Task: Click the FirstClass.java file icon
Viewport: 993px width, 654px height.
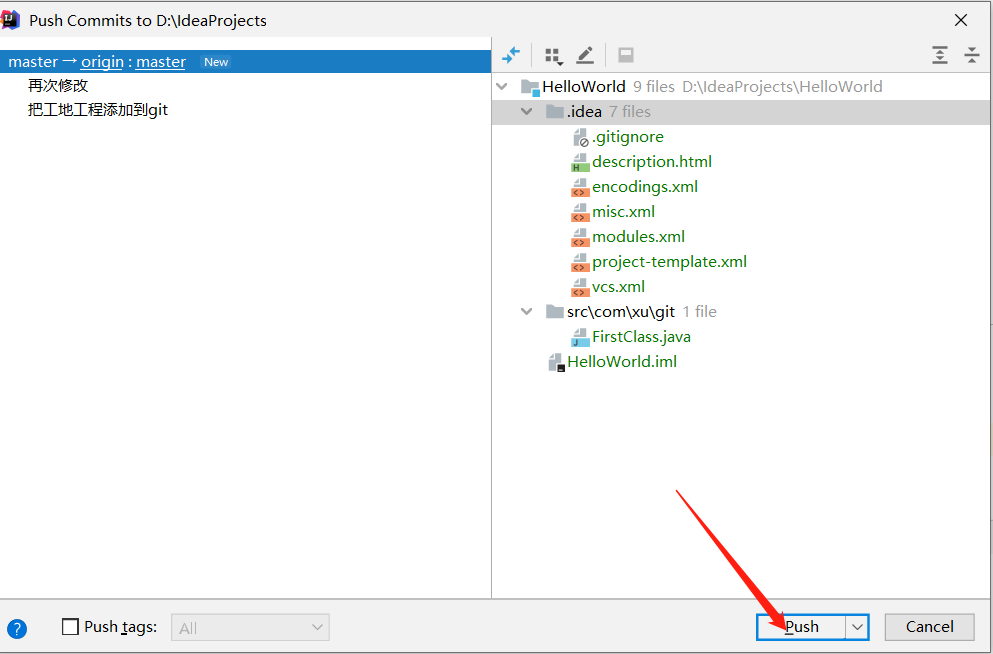Action: (580, 337)
